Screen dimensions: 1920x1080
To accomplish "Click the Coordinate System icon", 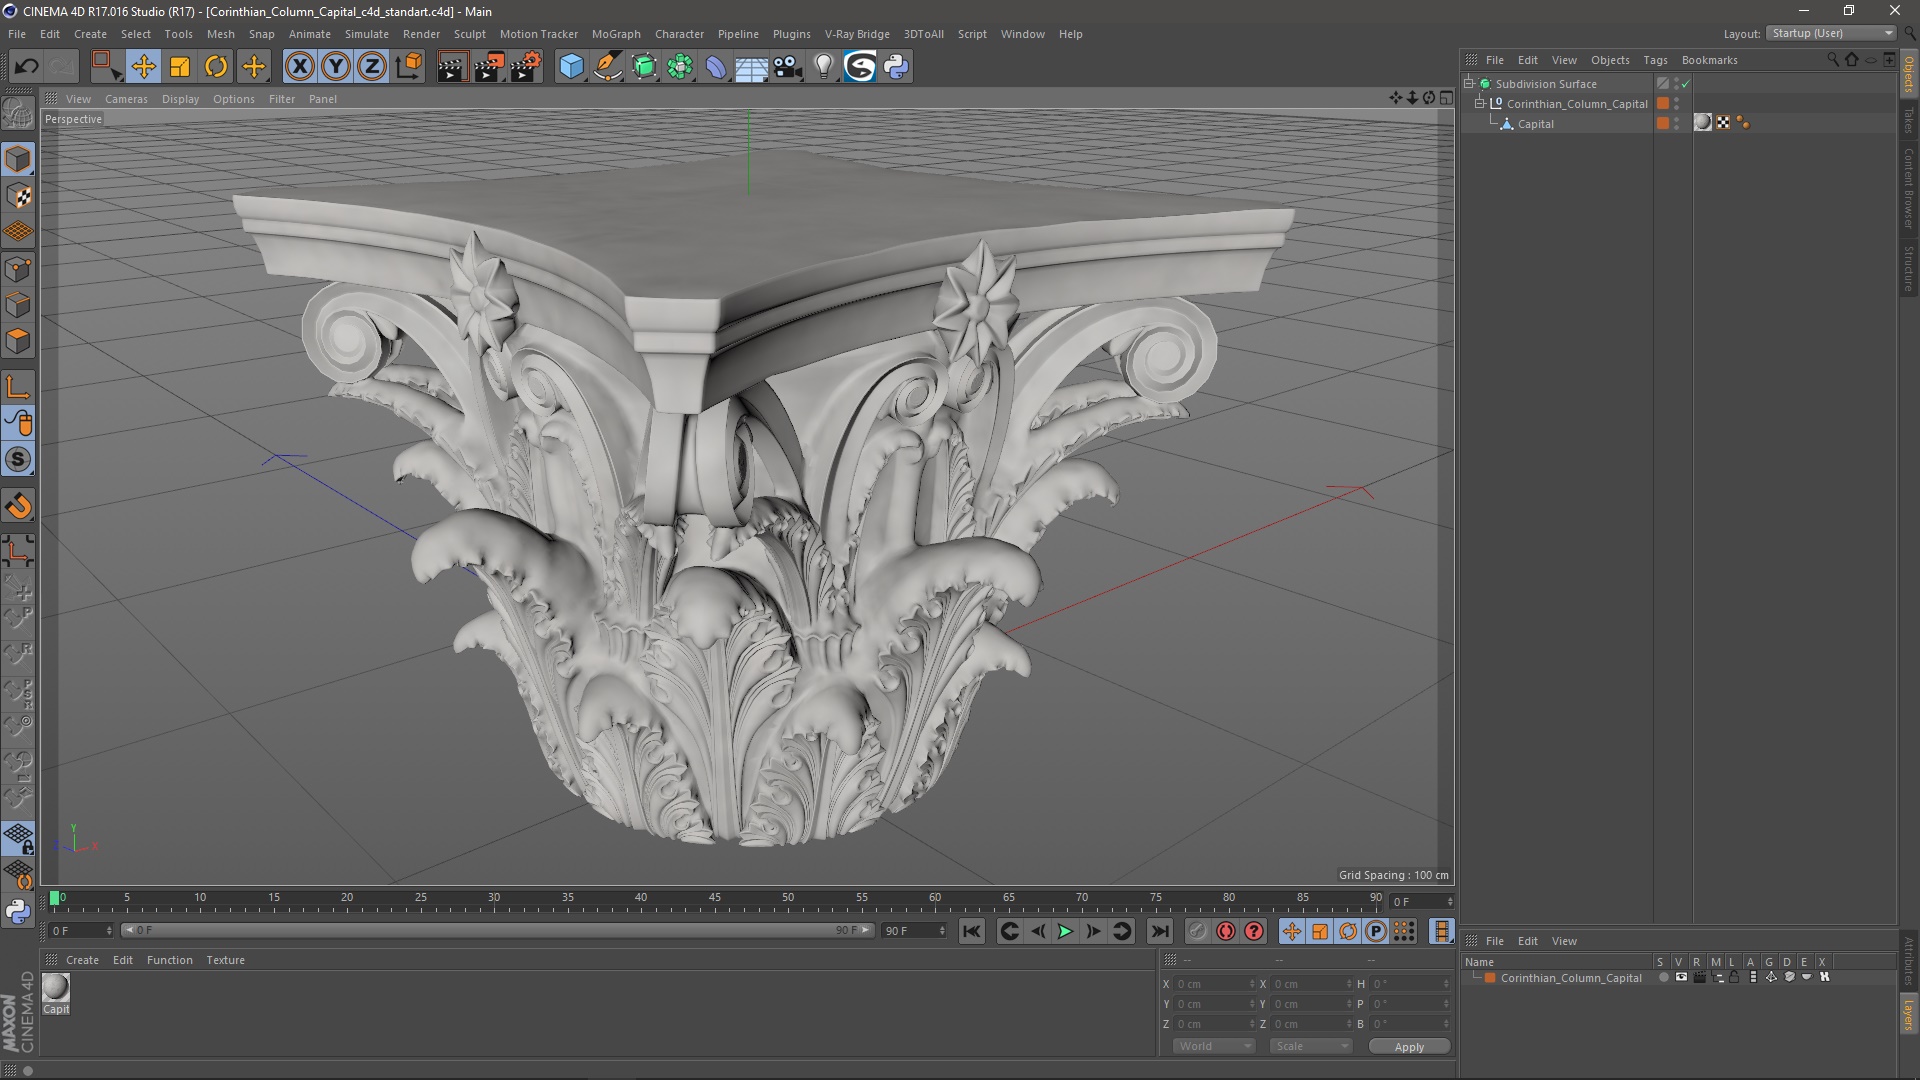I will pos(408,67).
